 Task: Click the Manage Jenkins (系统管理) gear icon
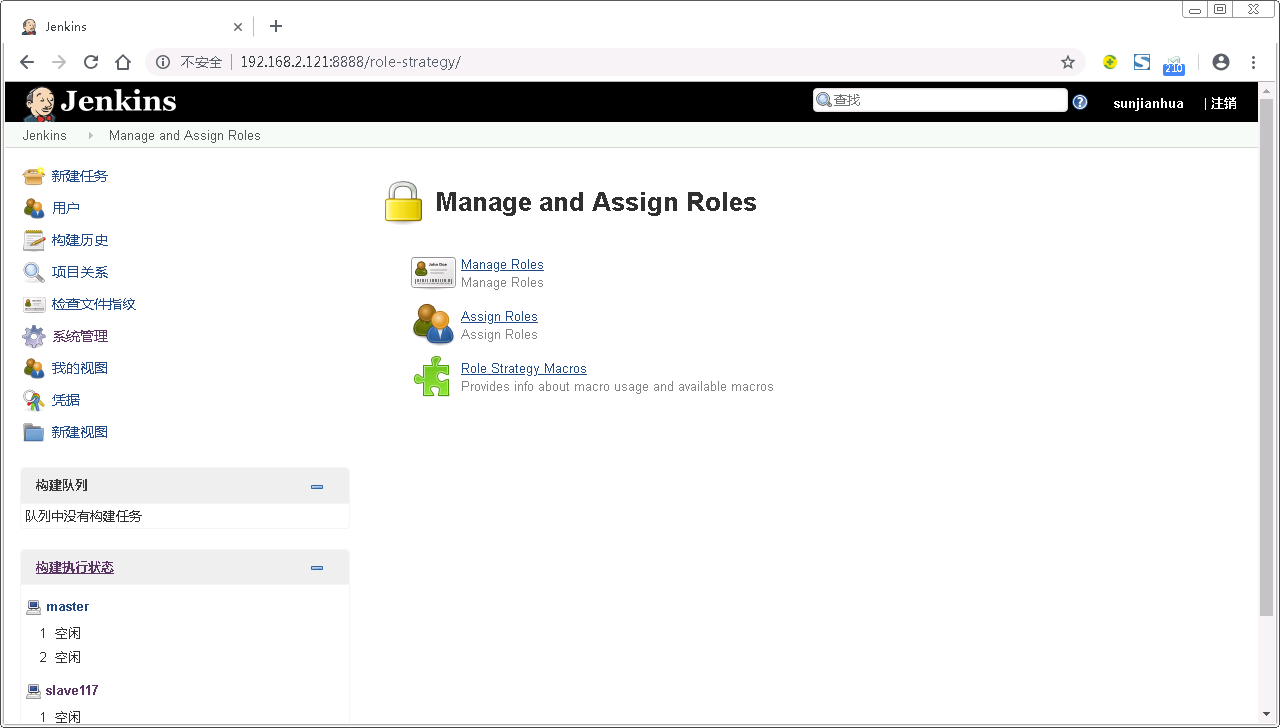(34, 336)
